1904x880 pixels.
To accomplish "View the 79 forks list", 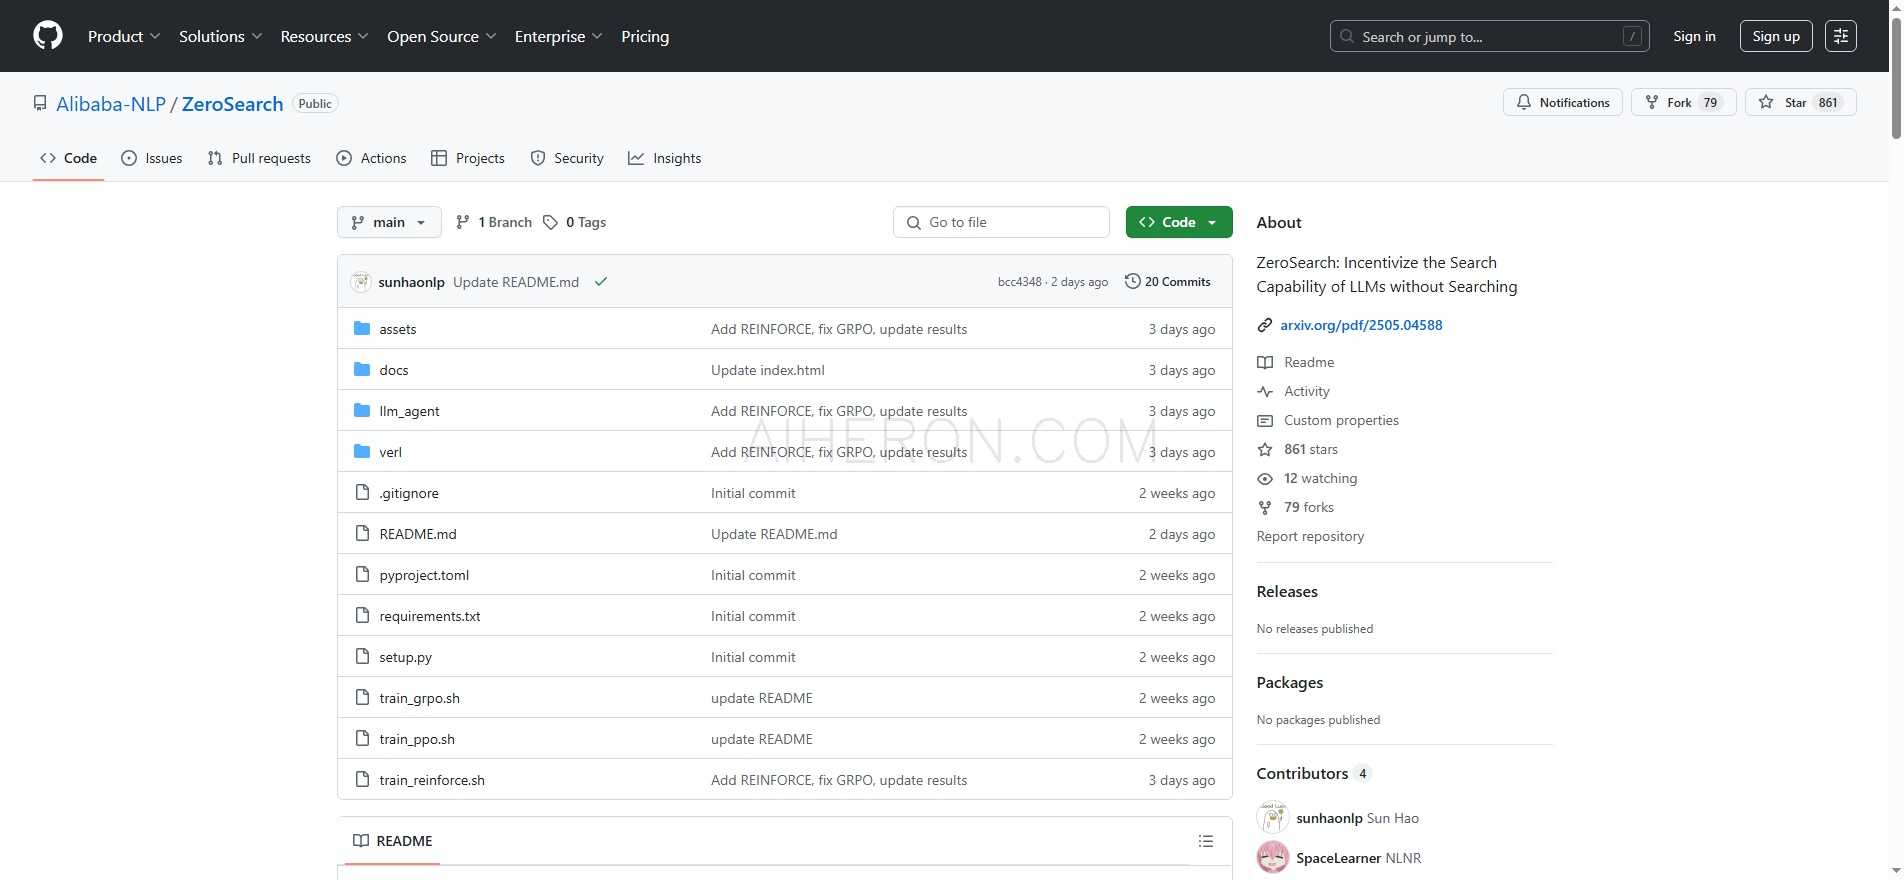I will [x=1309, y=507].
